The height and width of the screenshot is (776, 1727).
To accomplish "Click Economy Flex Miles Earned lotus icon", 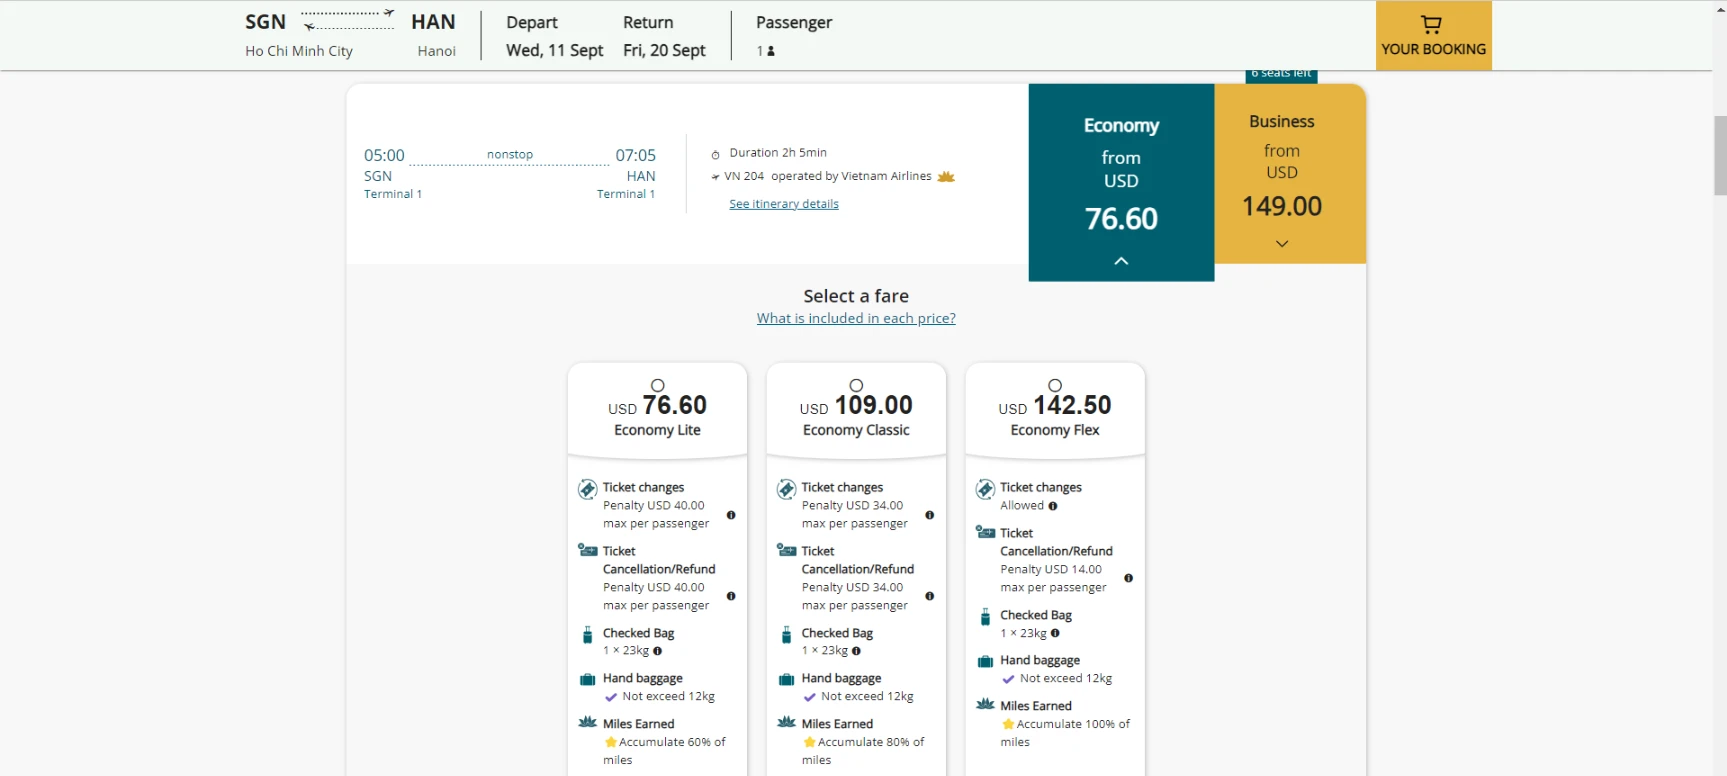I will click(x=985, y=704).
